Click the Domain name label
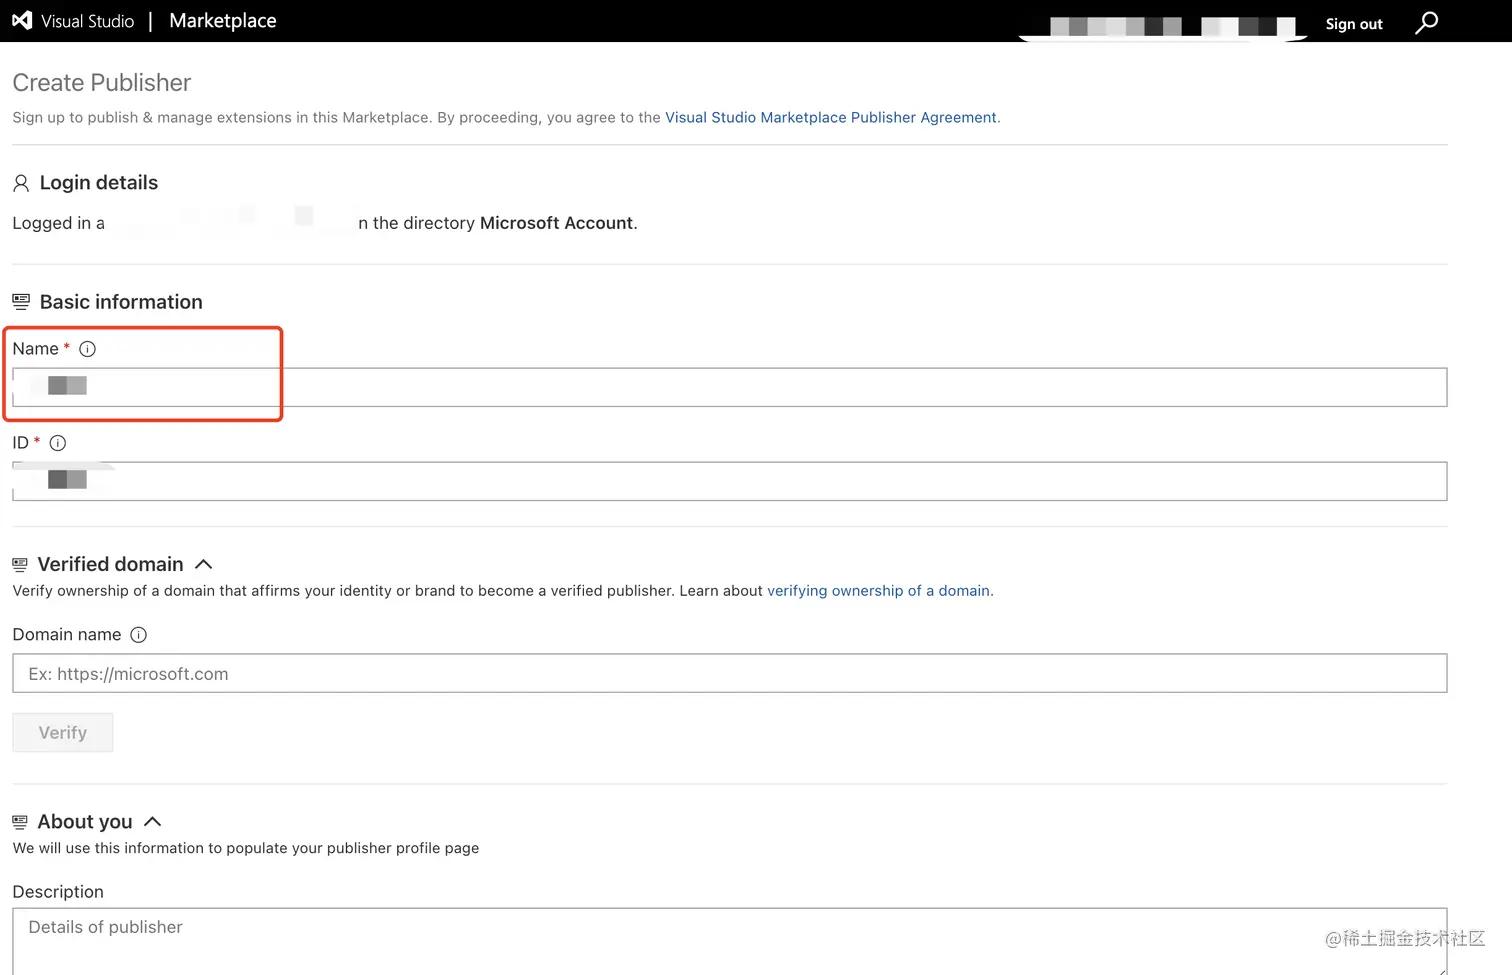The height and width of the screenshot is (975, 1512). point(67,635)
